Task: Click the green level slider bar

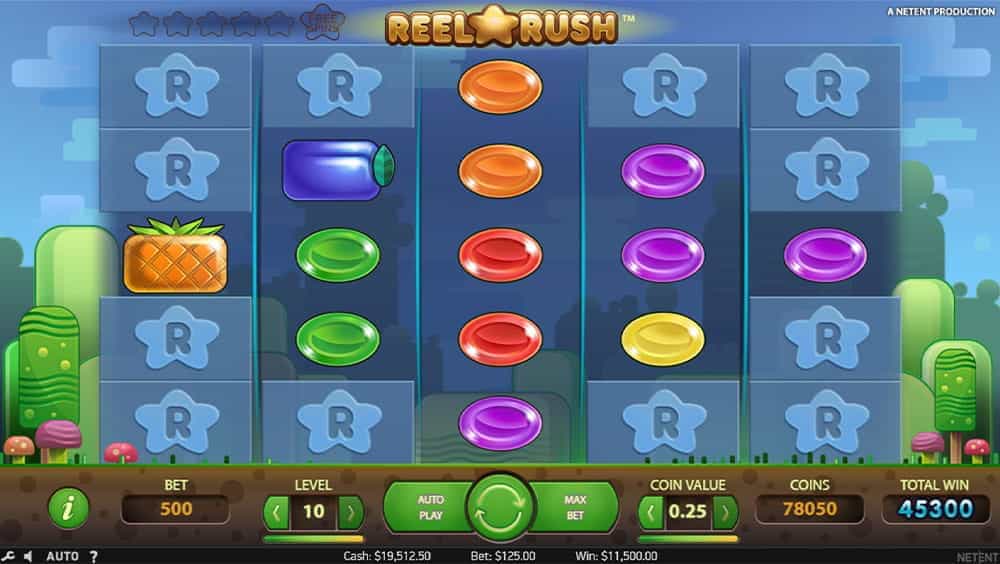Action: [313, 539]
